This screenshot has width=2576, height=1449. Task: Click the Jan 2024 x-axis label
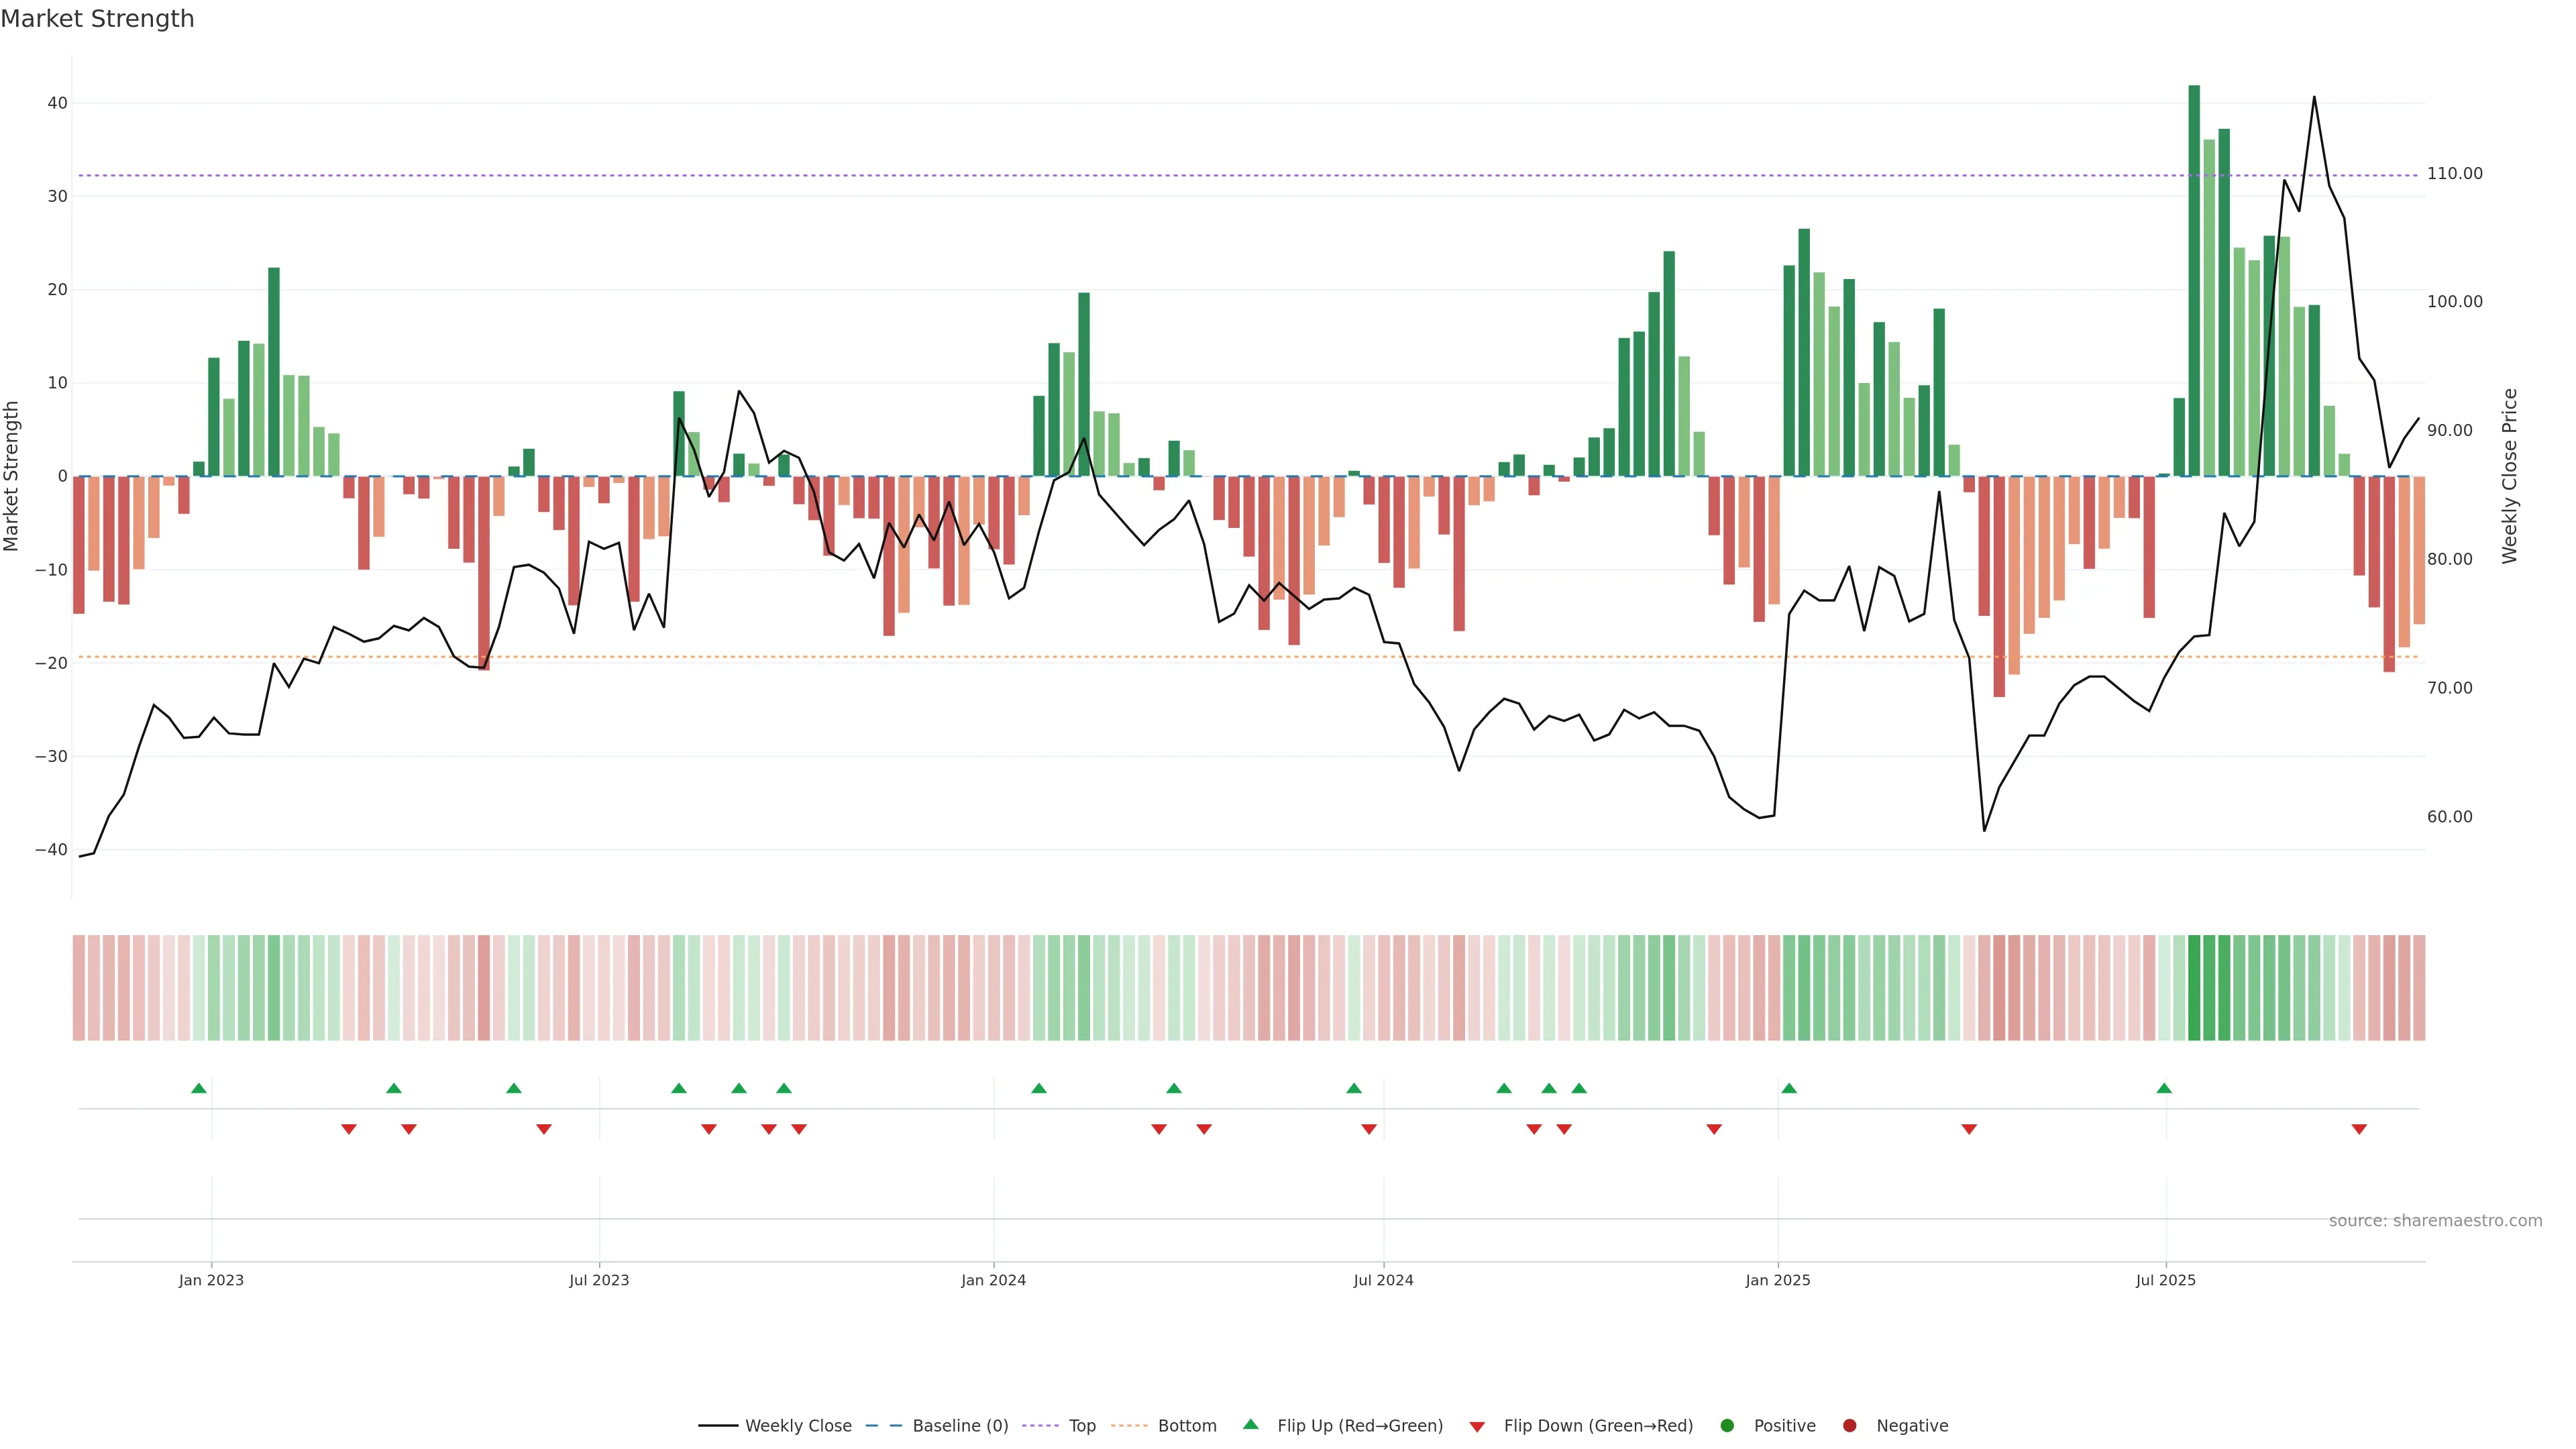[993, 1280]
